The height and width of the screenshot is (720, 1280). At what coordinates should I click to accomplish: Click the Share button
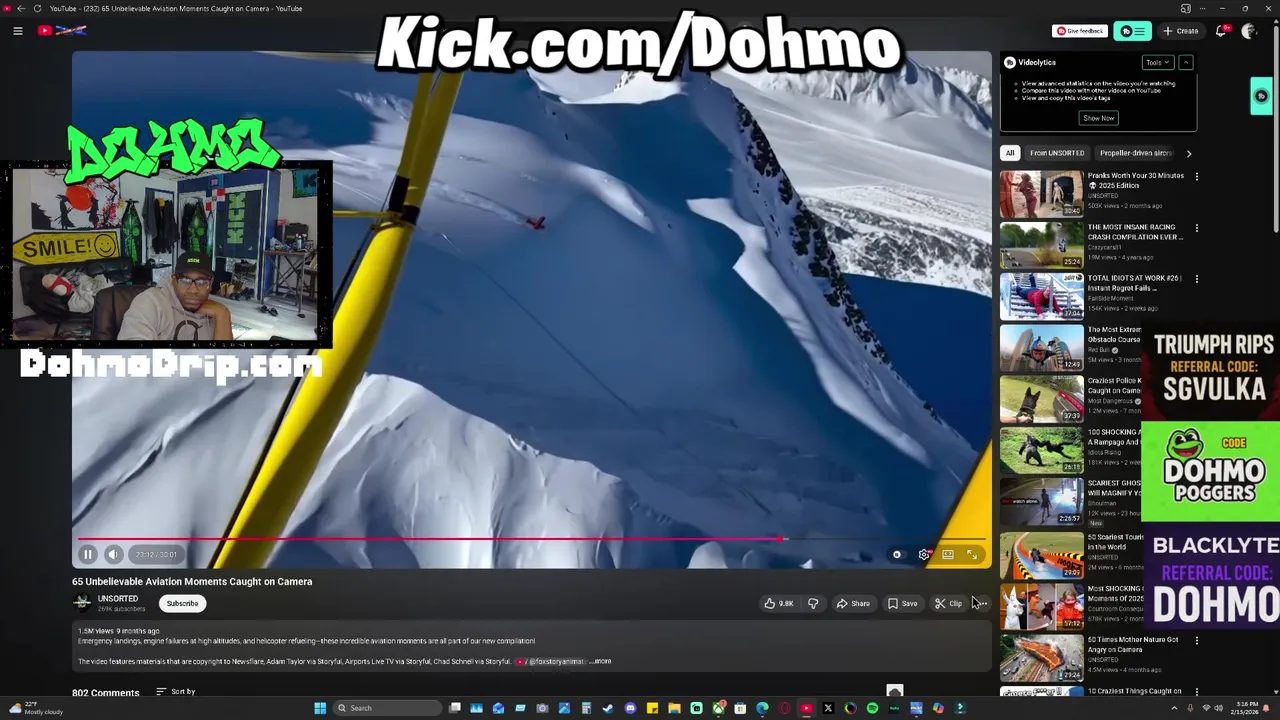pyautogui.click(x=853, y=603)
